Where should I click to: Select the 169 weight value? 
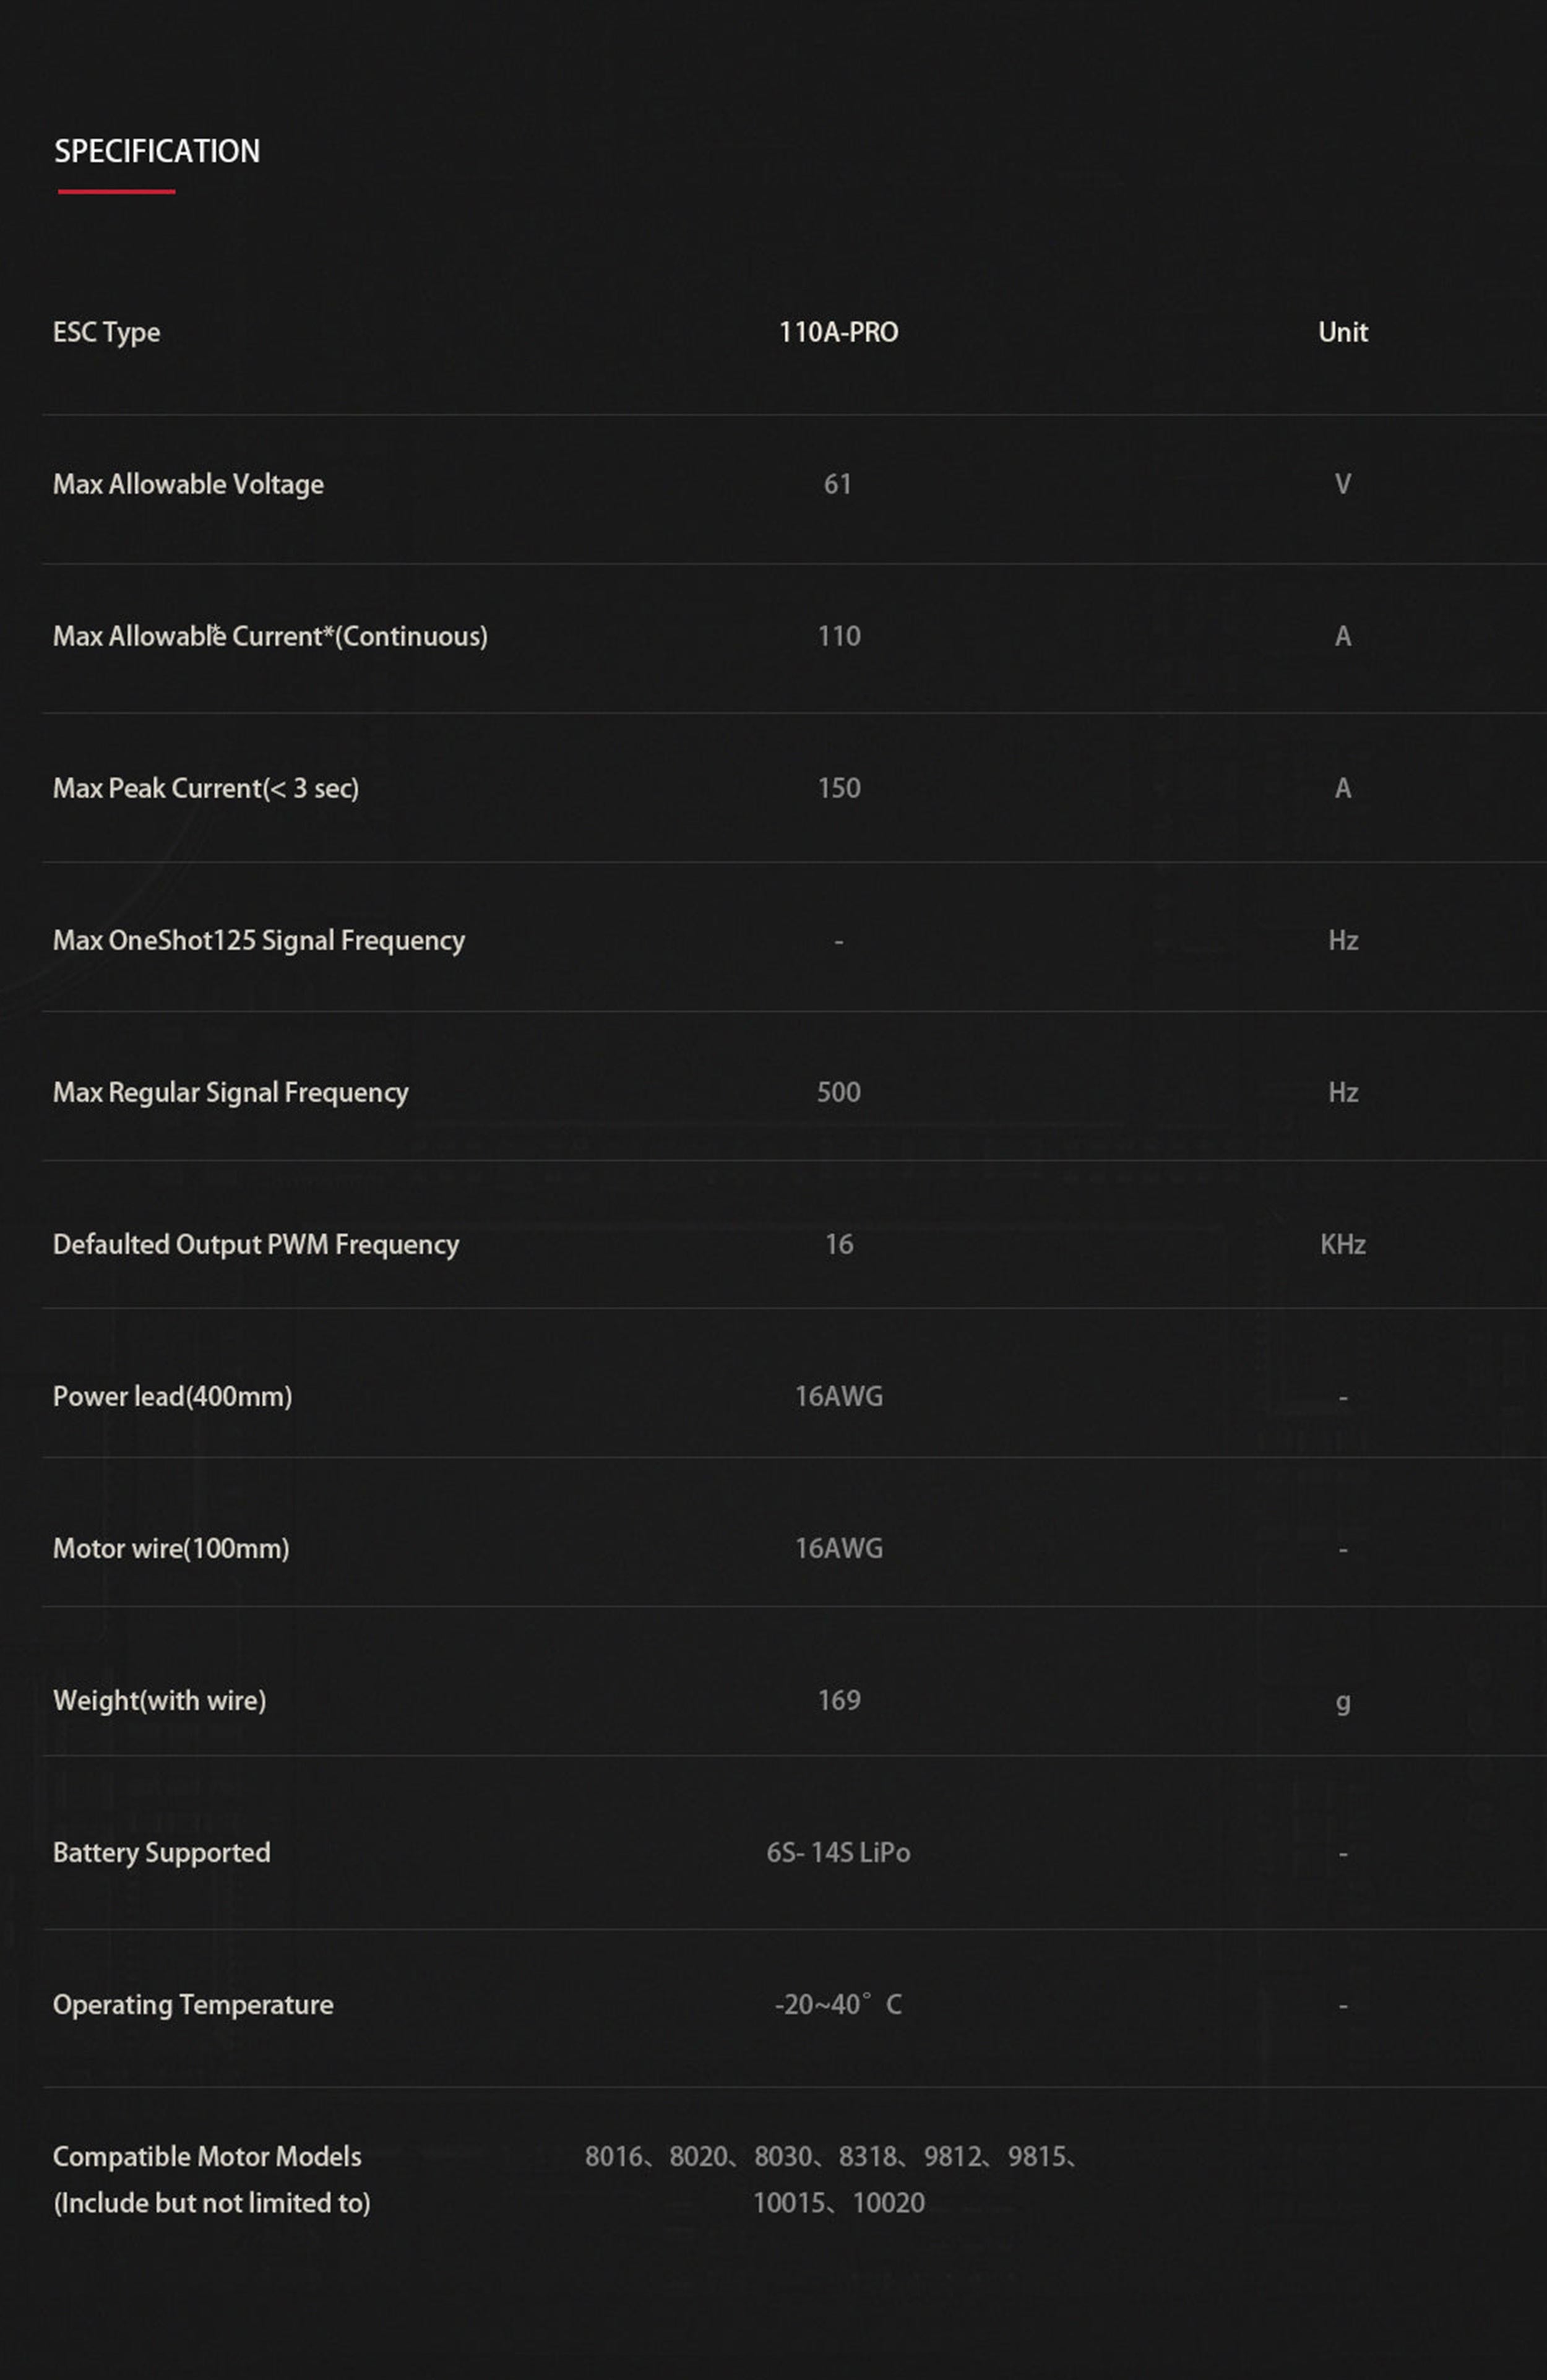[838, 1700]
